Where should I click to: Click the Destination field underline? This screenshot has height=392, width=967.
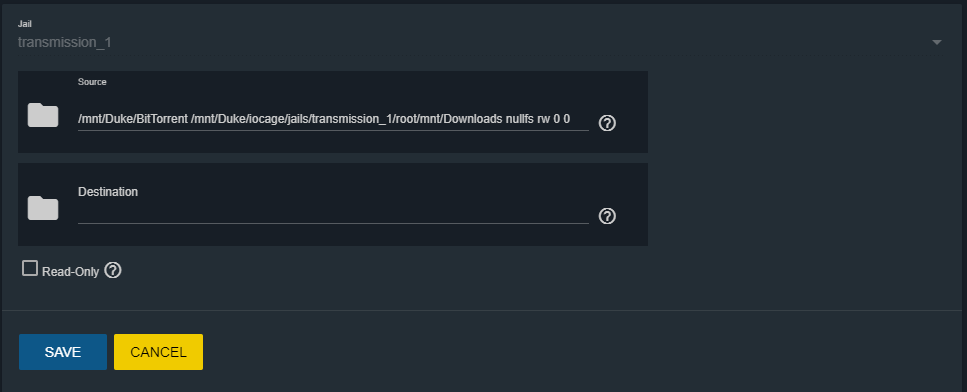333,223
